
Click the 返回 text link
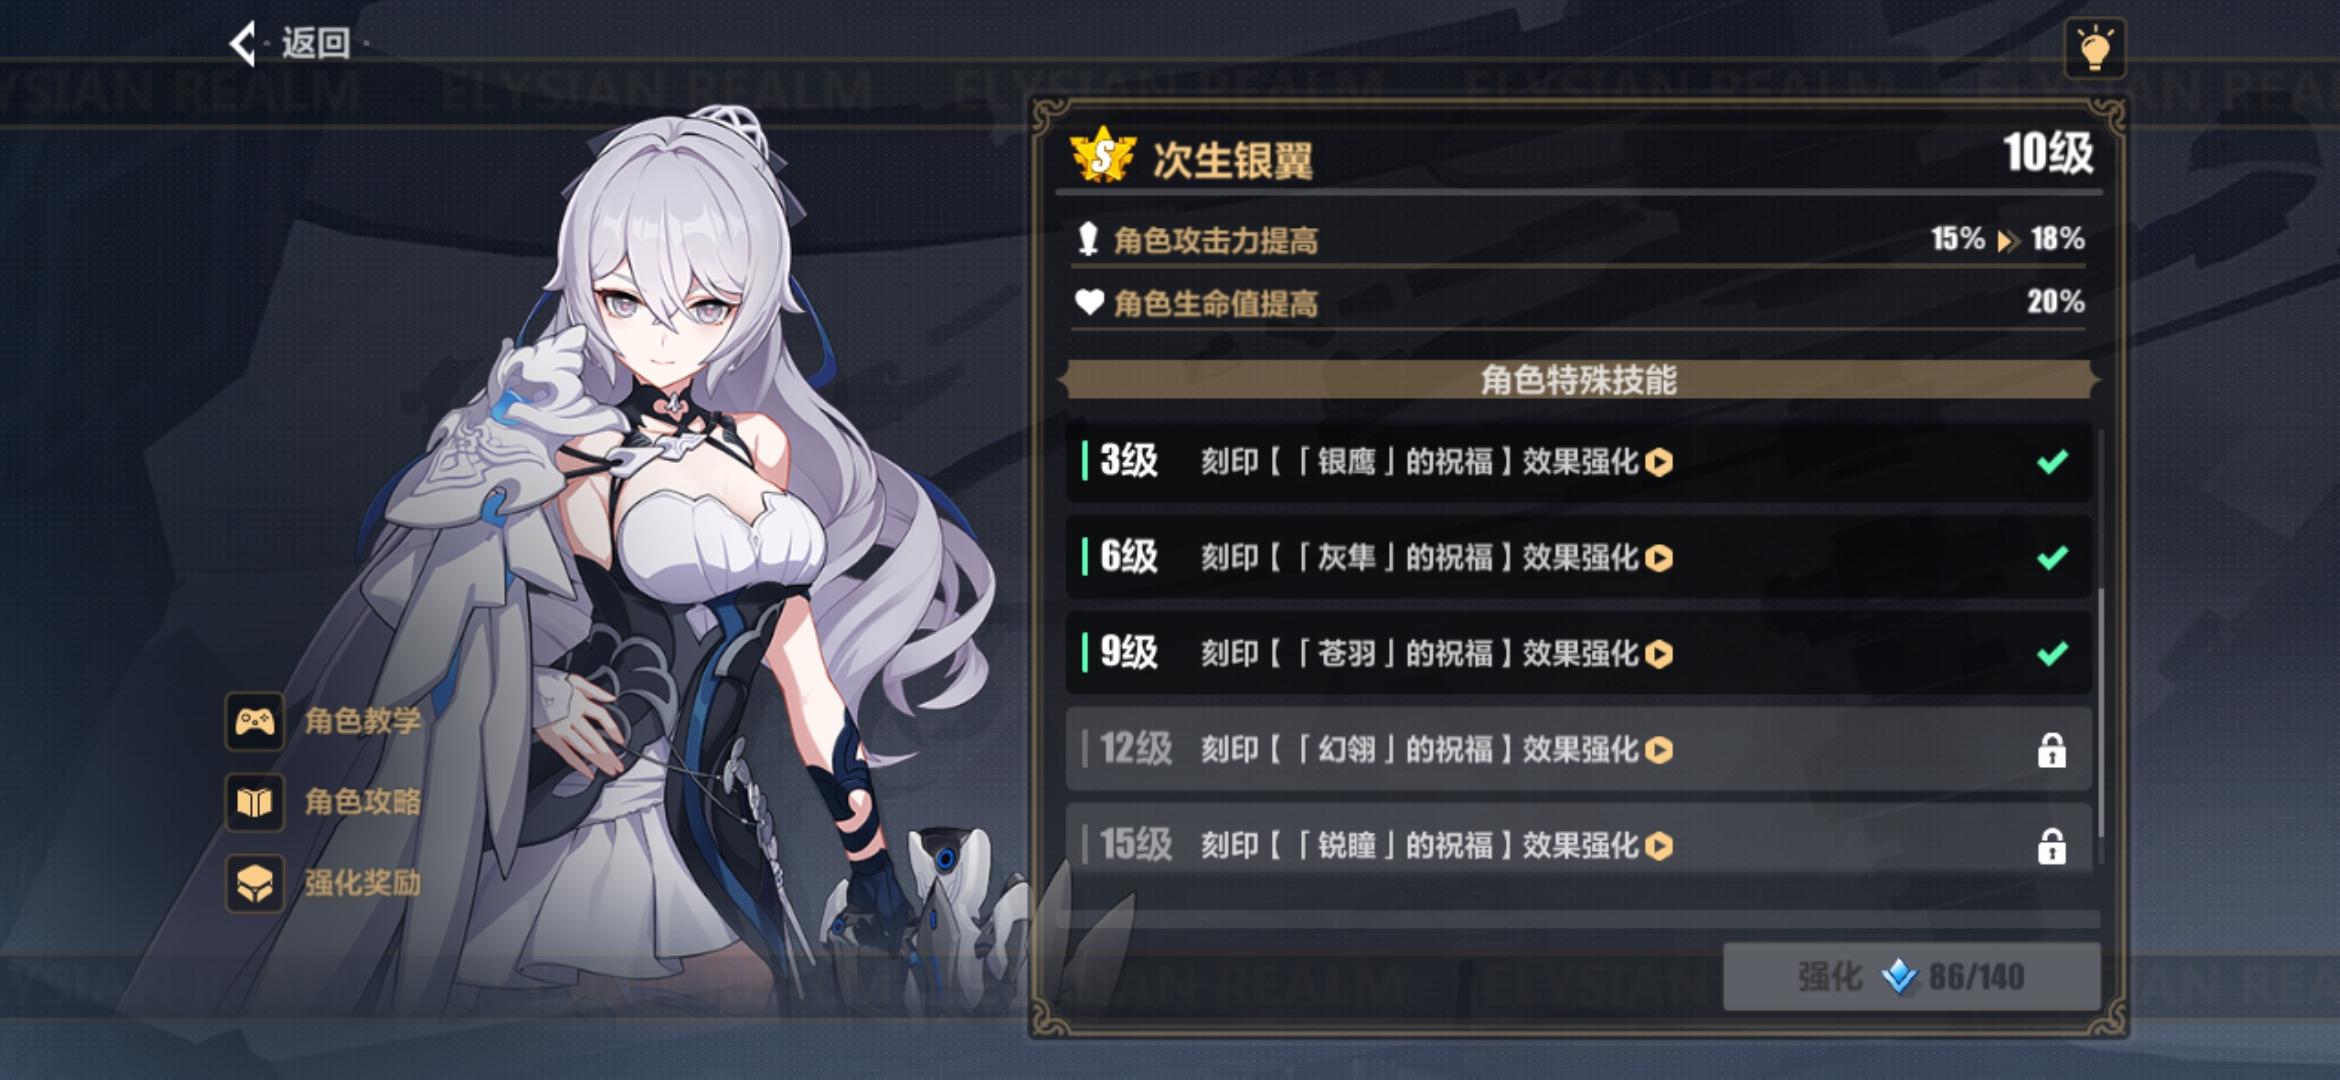[316, 44]
